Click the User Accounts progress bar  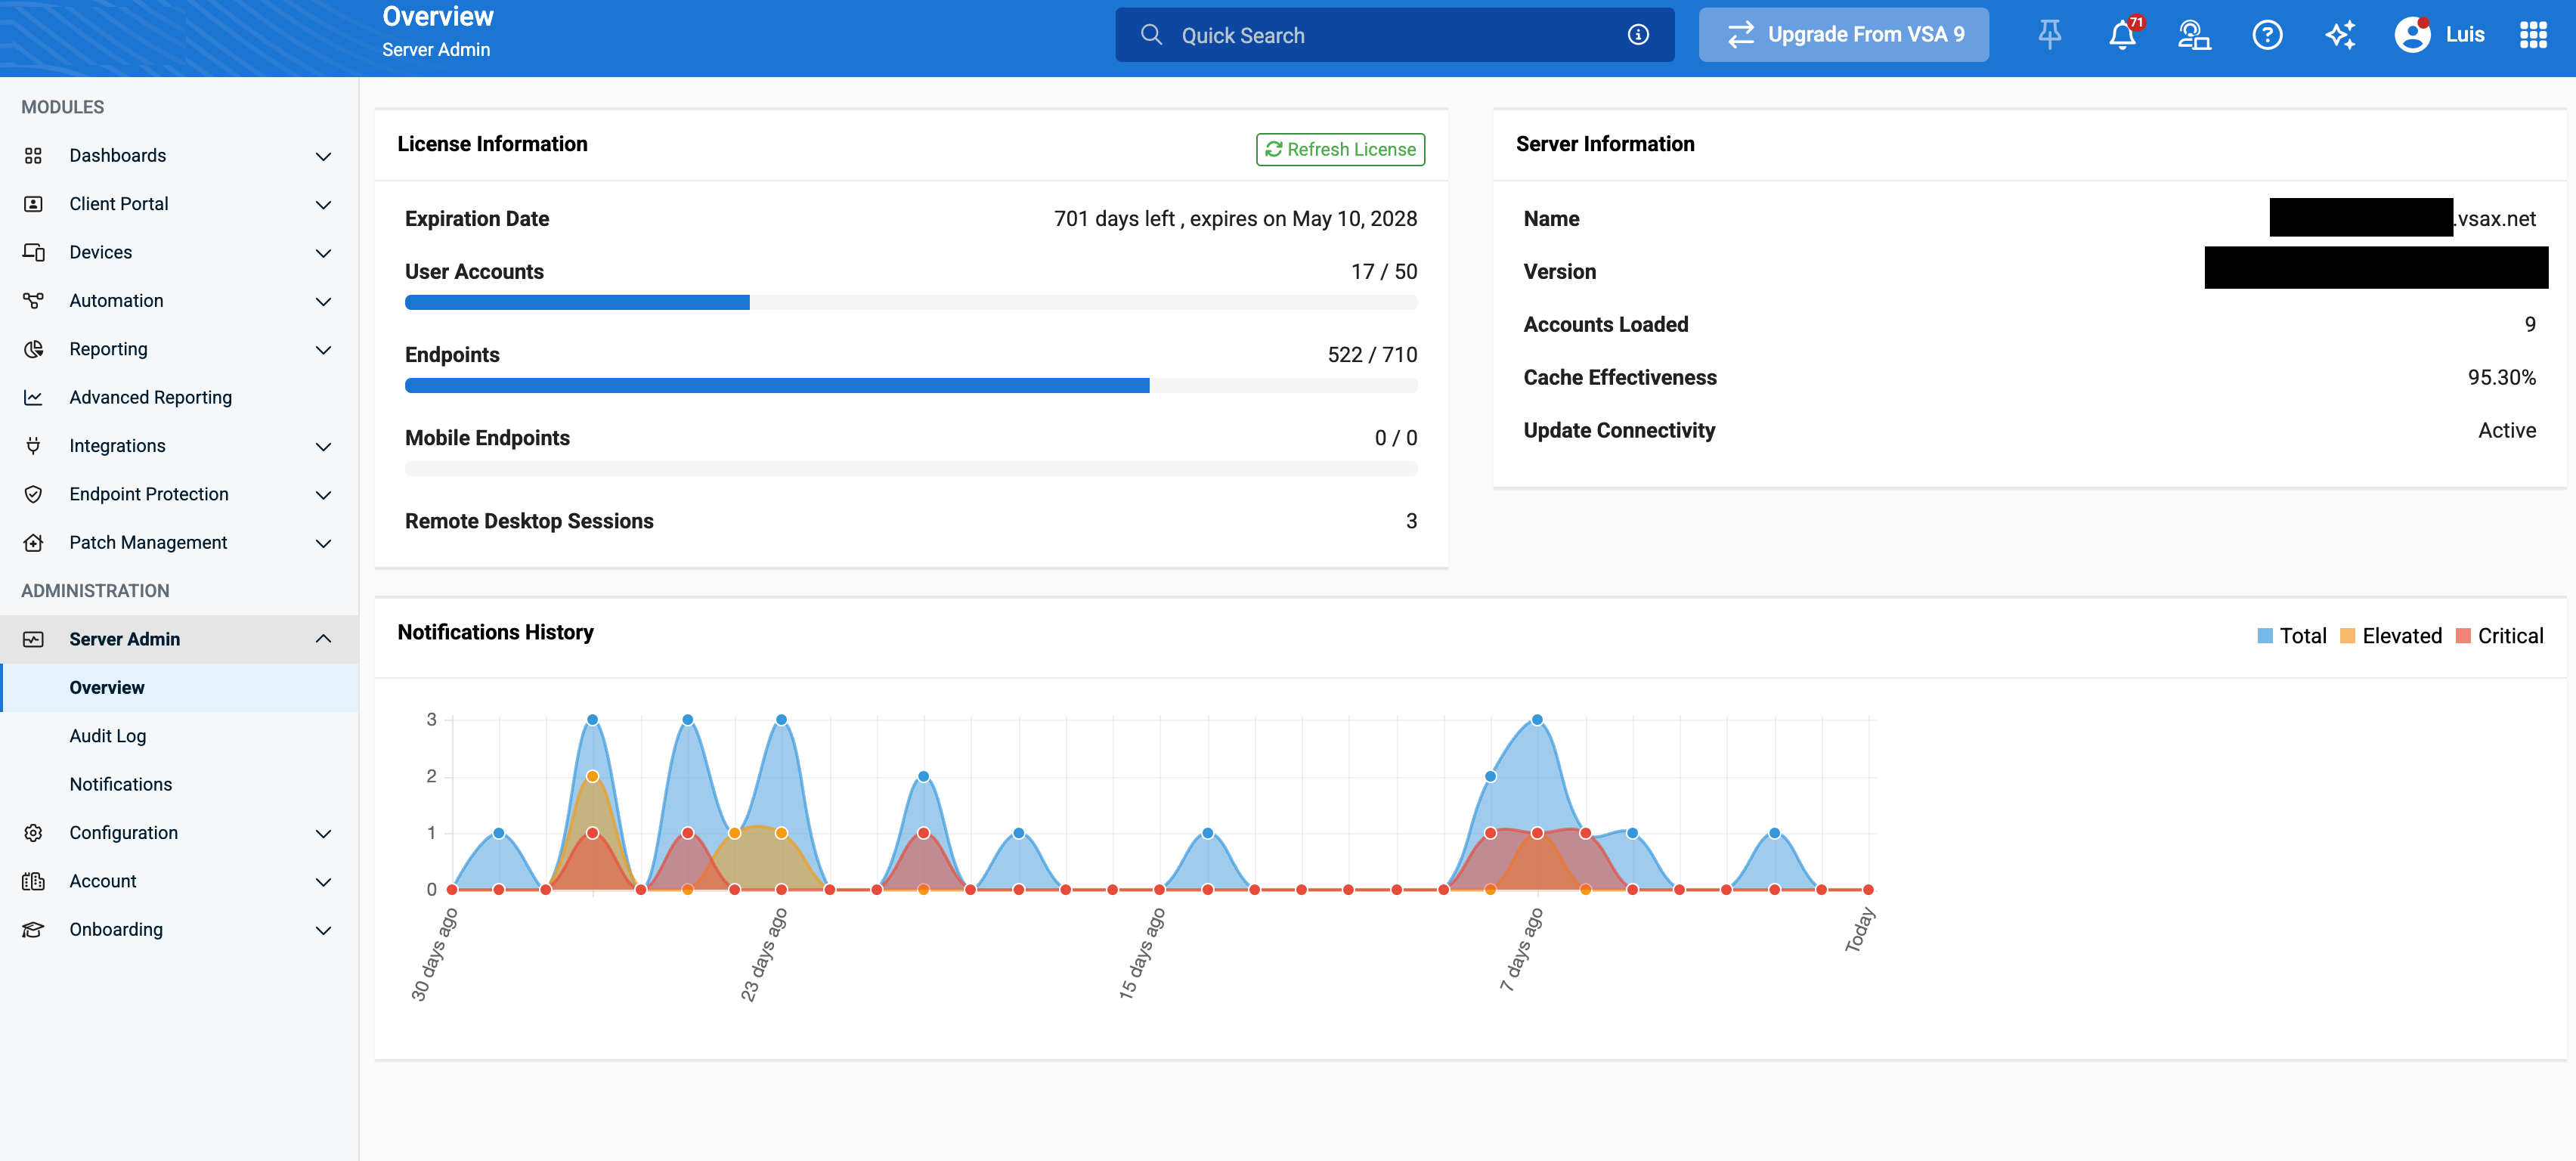tap(911, 303)
